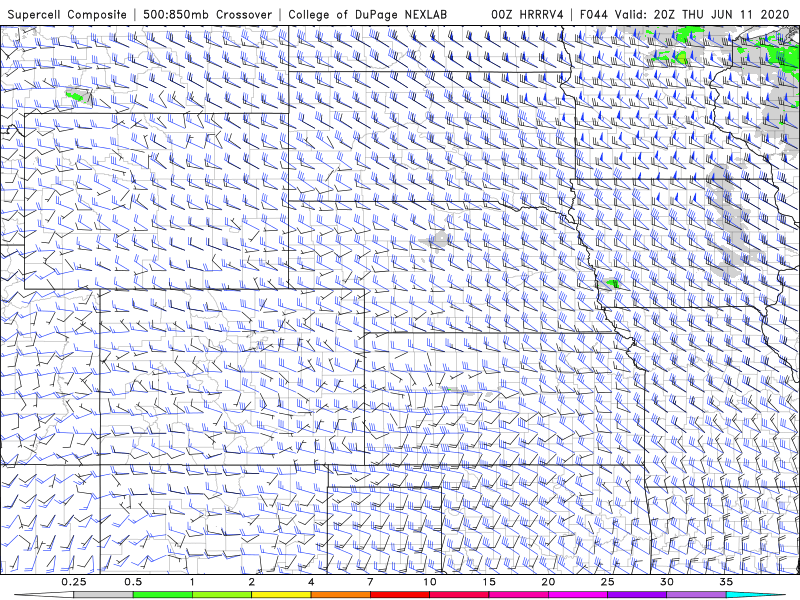Click the legend value '1'
Image resolution: width=800 pixels, height=600 pixels.
coord(192,582)
